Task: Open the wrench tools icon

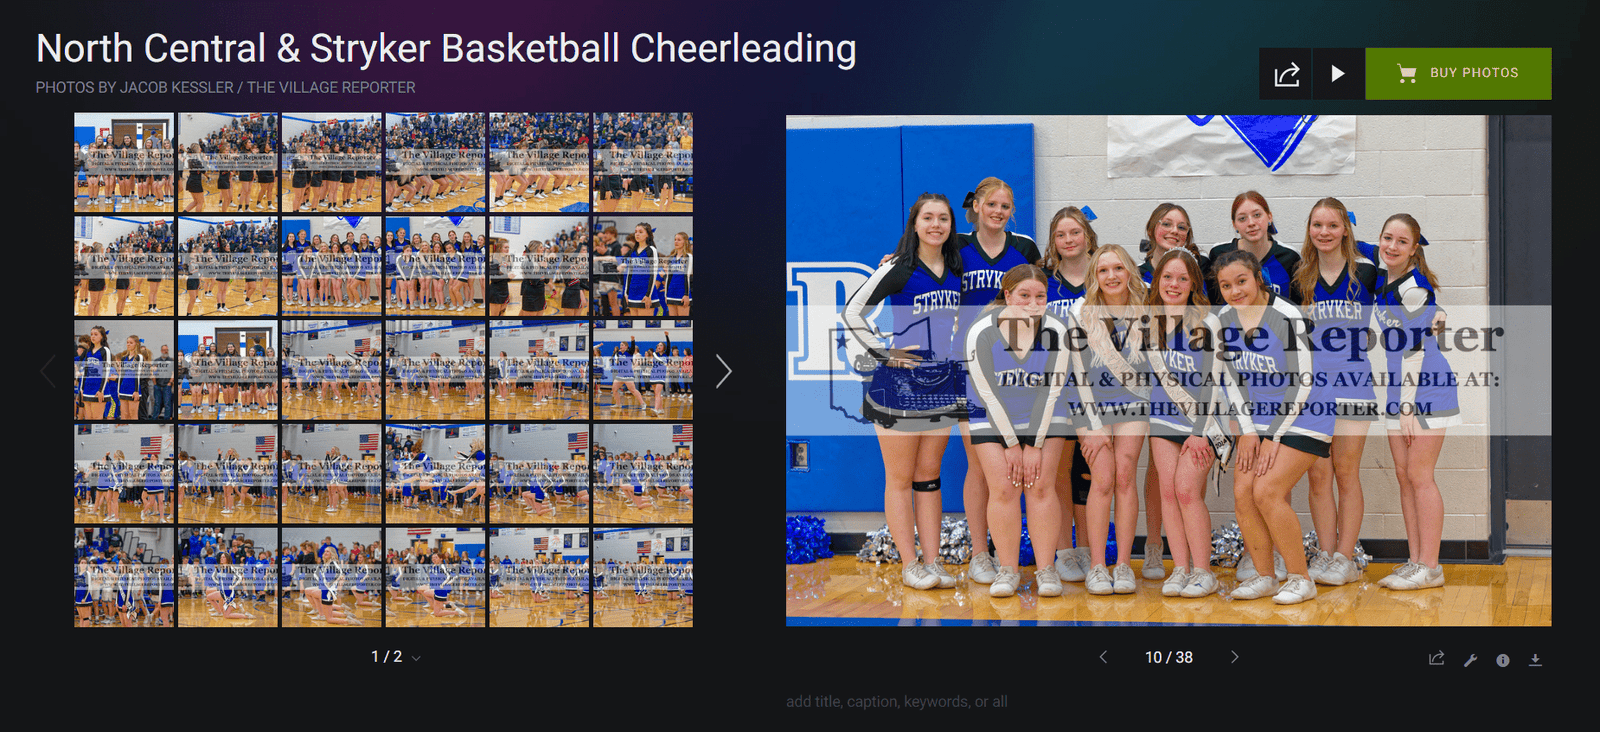Action: (1470, 660)
